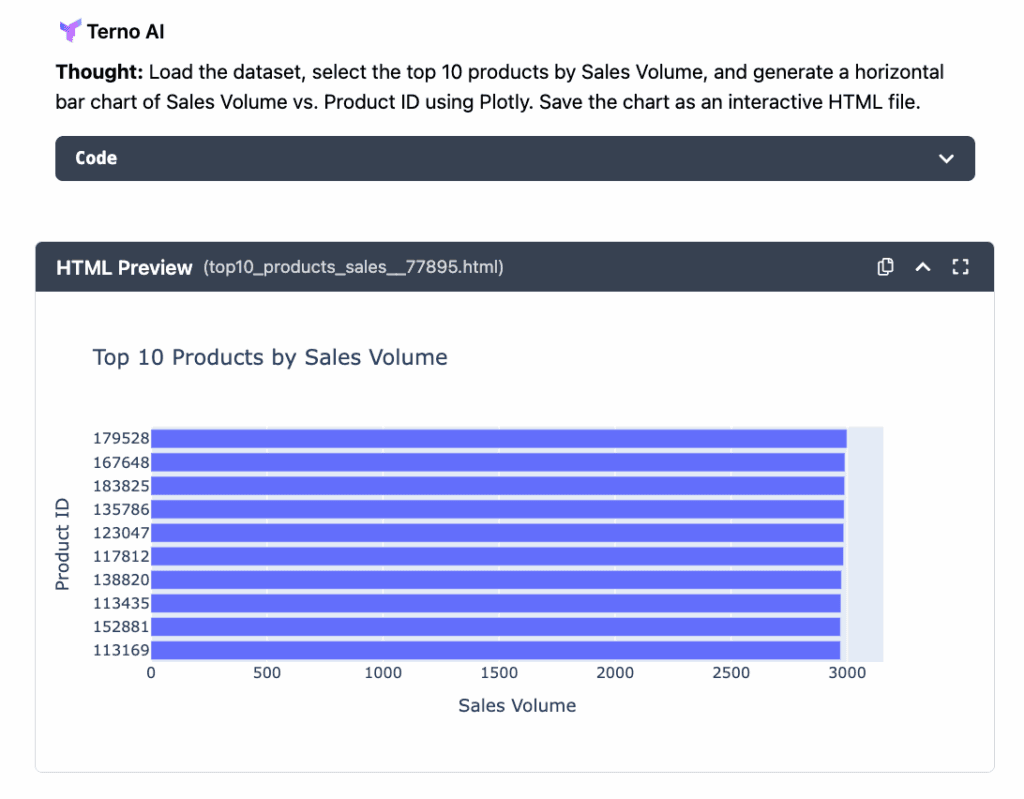Click the Code button
This screenshot has height=799, width=1024.
click(95, 158)
